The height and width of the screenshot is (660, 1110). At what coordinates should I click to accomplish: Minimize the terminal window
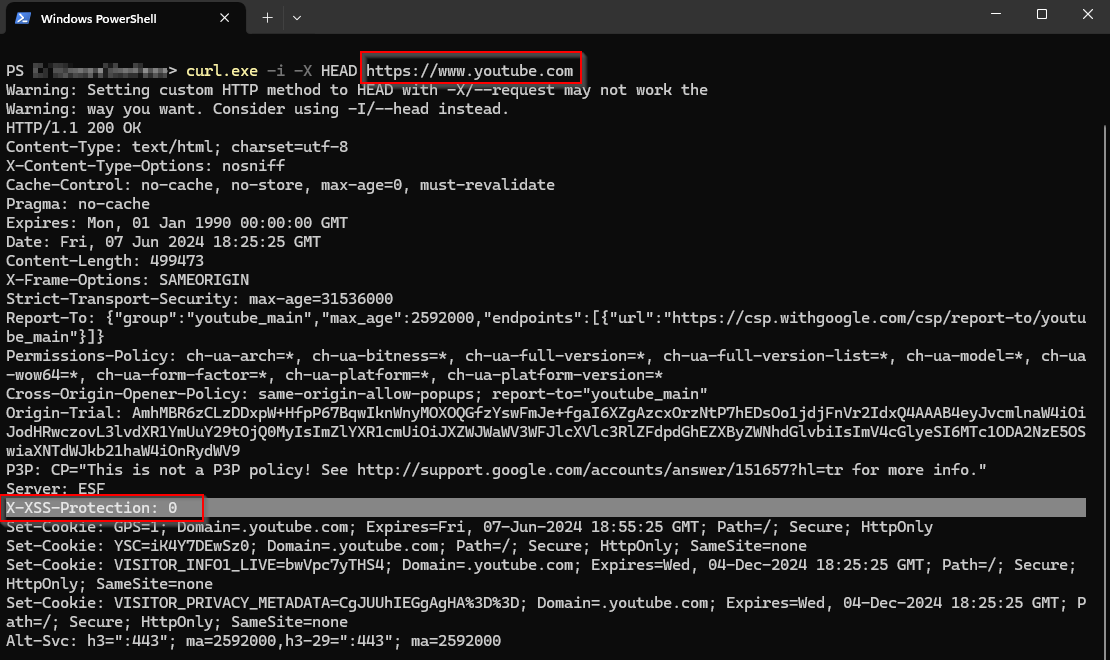click(995, 15)
